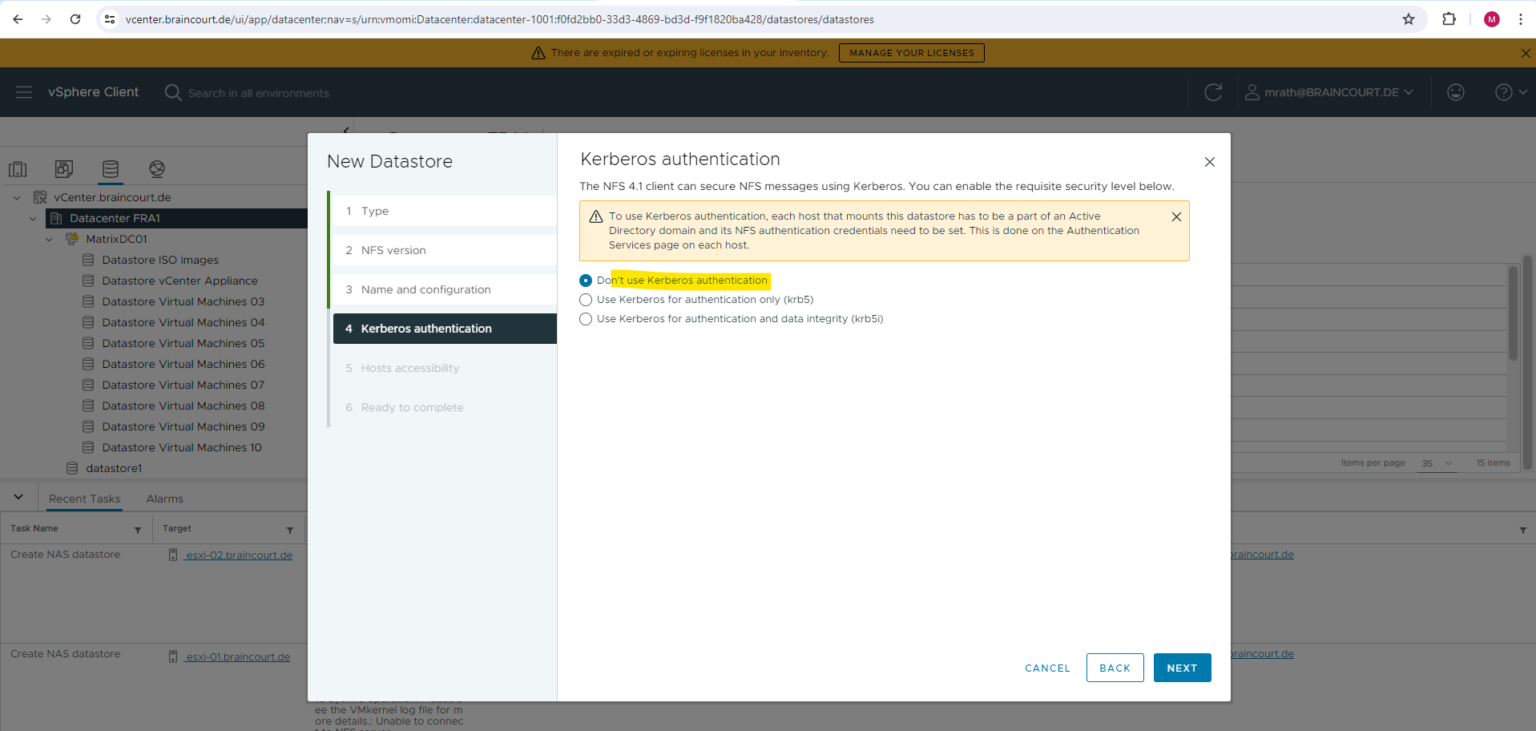Filter the Task Name column
This screenshot has width=1536, height=731.
coord(138,529)
